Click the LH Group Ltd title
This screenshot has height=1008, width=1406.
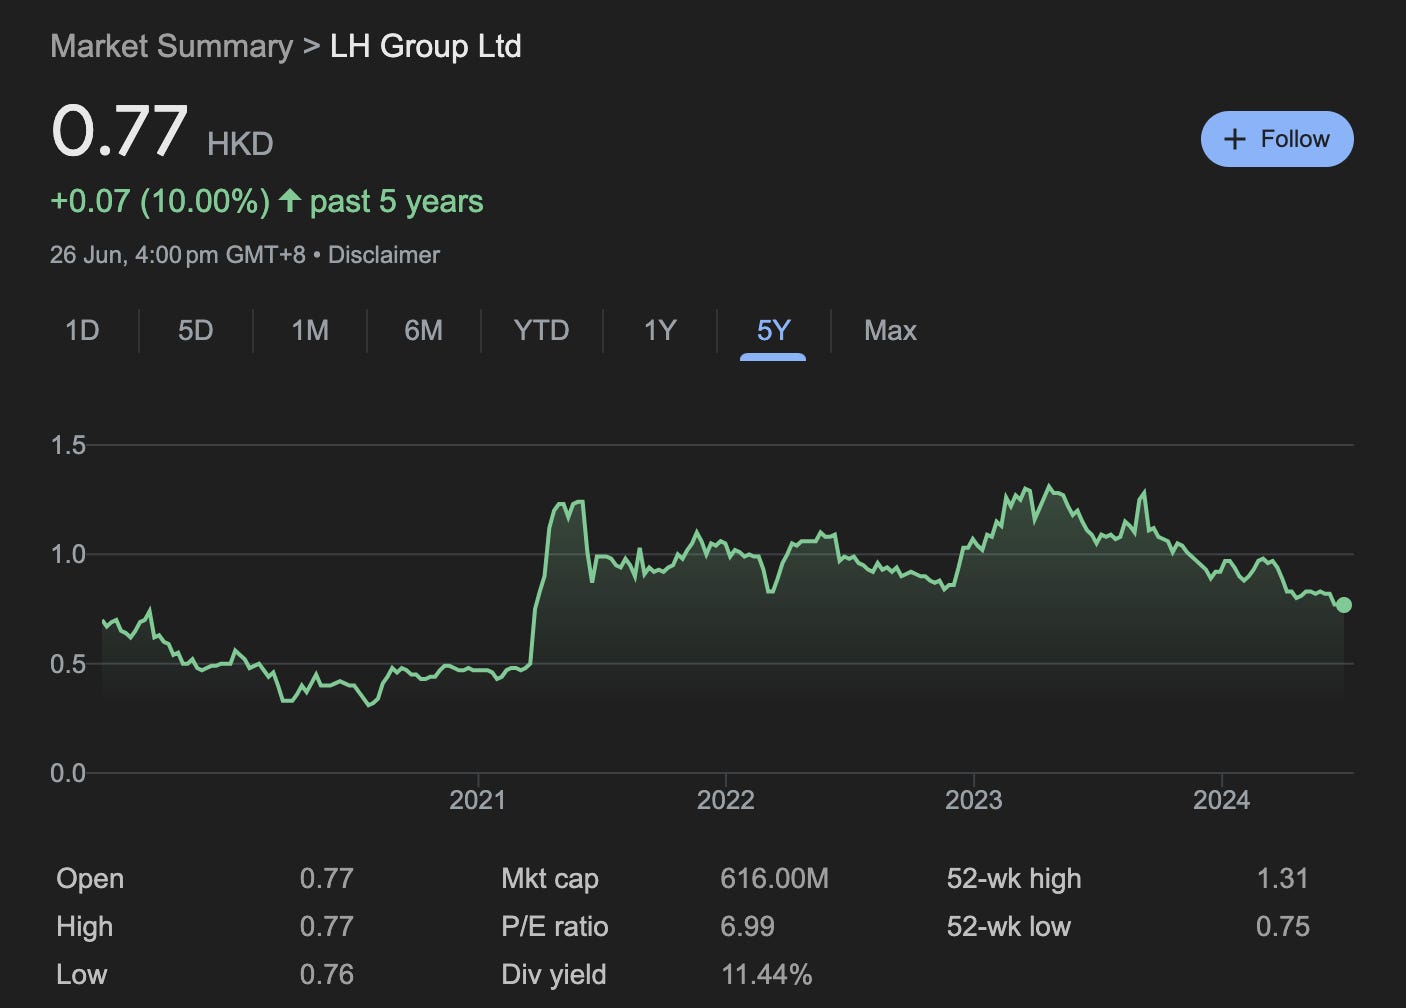tap(426, 47)
